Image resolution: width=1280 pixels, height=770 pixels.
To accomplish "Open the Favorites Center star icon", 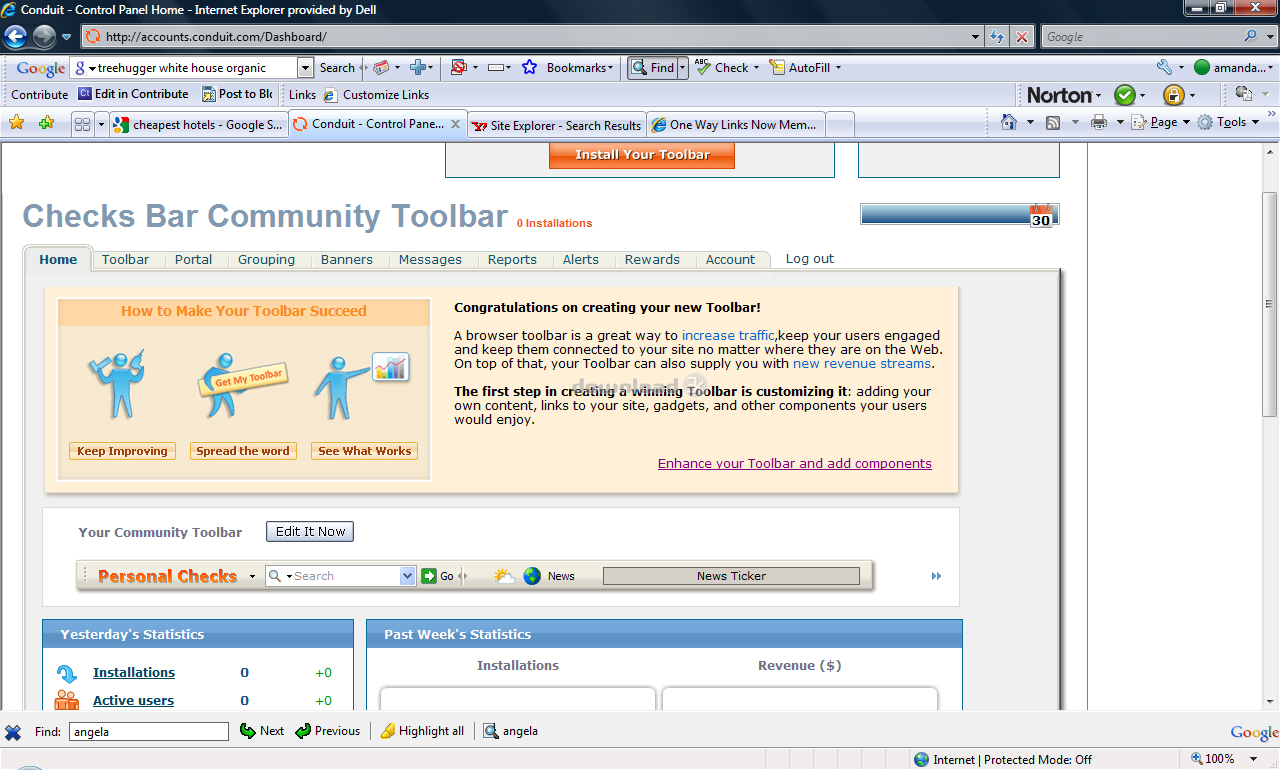I will tap(17, 123).
